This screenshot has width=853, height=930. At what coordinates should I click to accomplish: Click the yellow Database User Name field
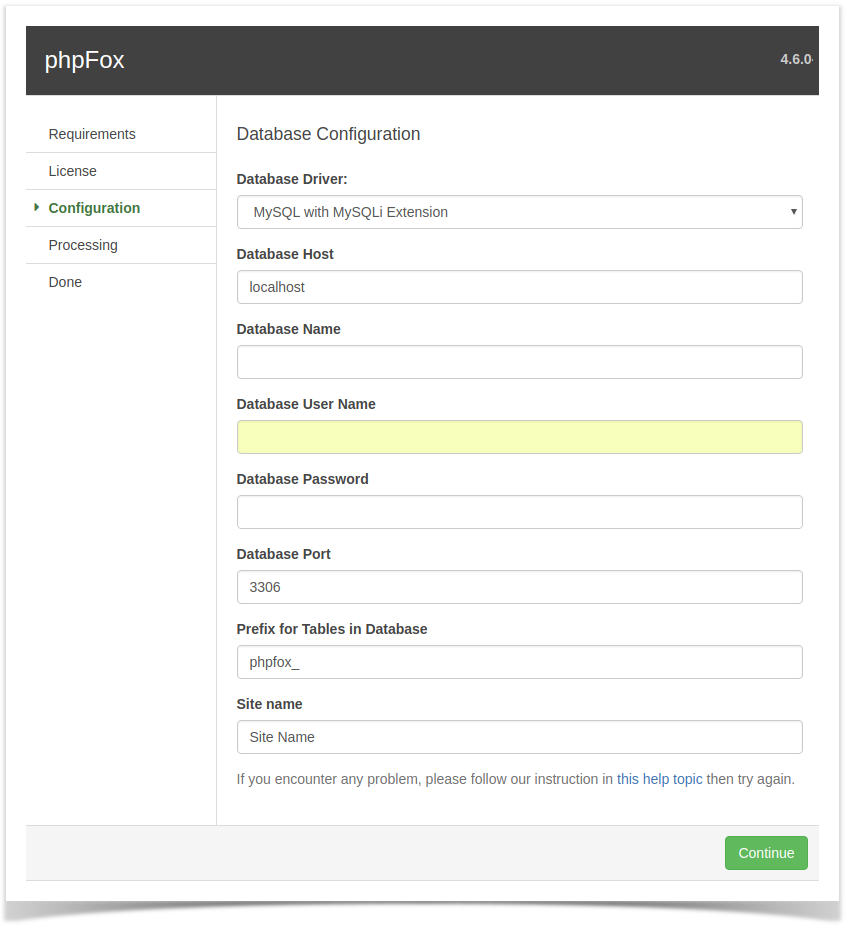pos(520,437)
